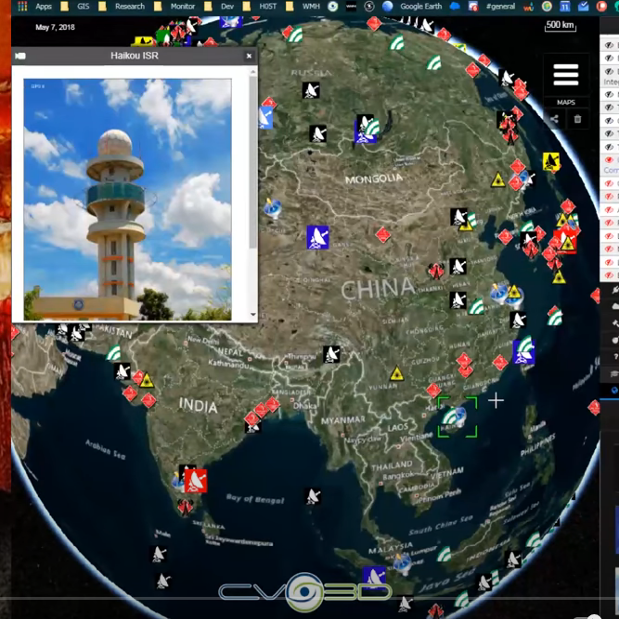Click the blue square marker on Taiwan Strait coast
The width and height of the screenshot is (619, 619).
[524, 353]
